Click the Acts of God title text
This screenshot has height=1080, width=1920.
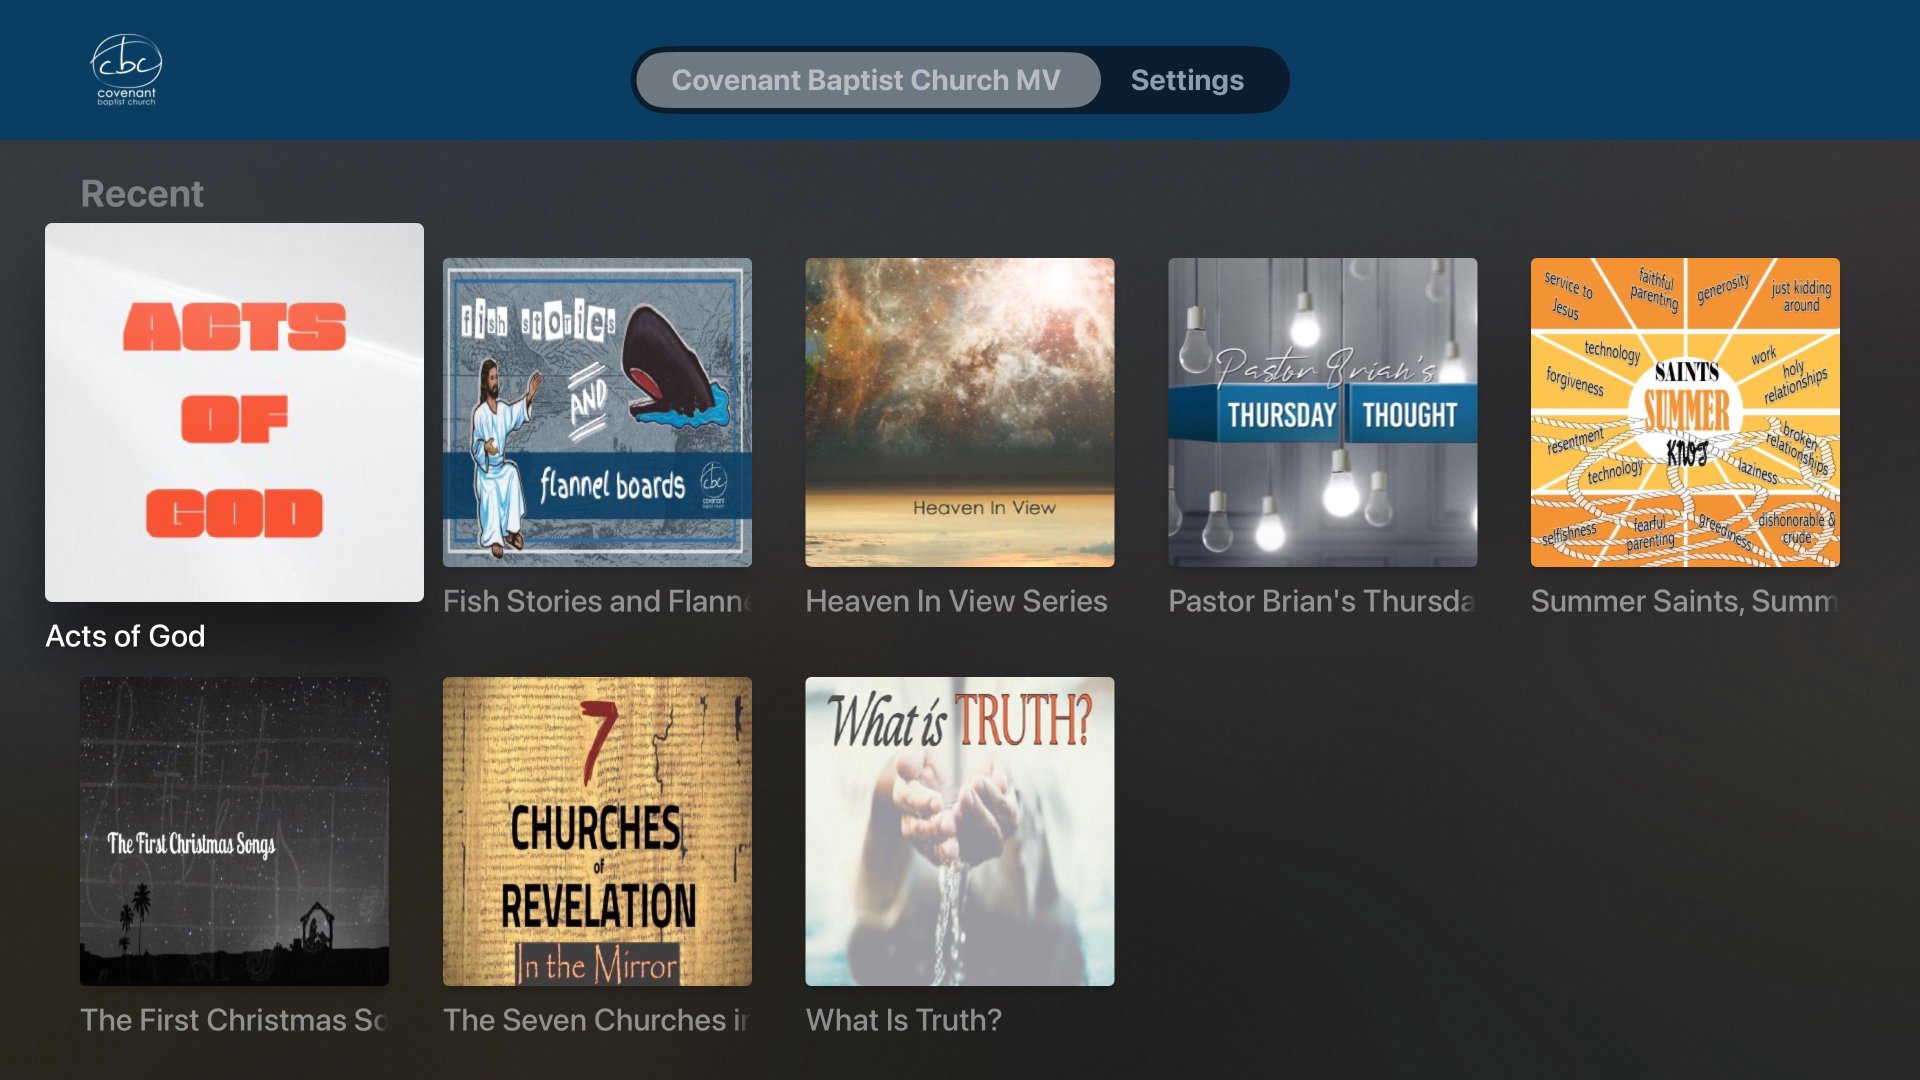point(125,636)
